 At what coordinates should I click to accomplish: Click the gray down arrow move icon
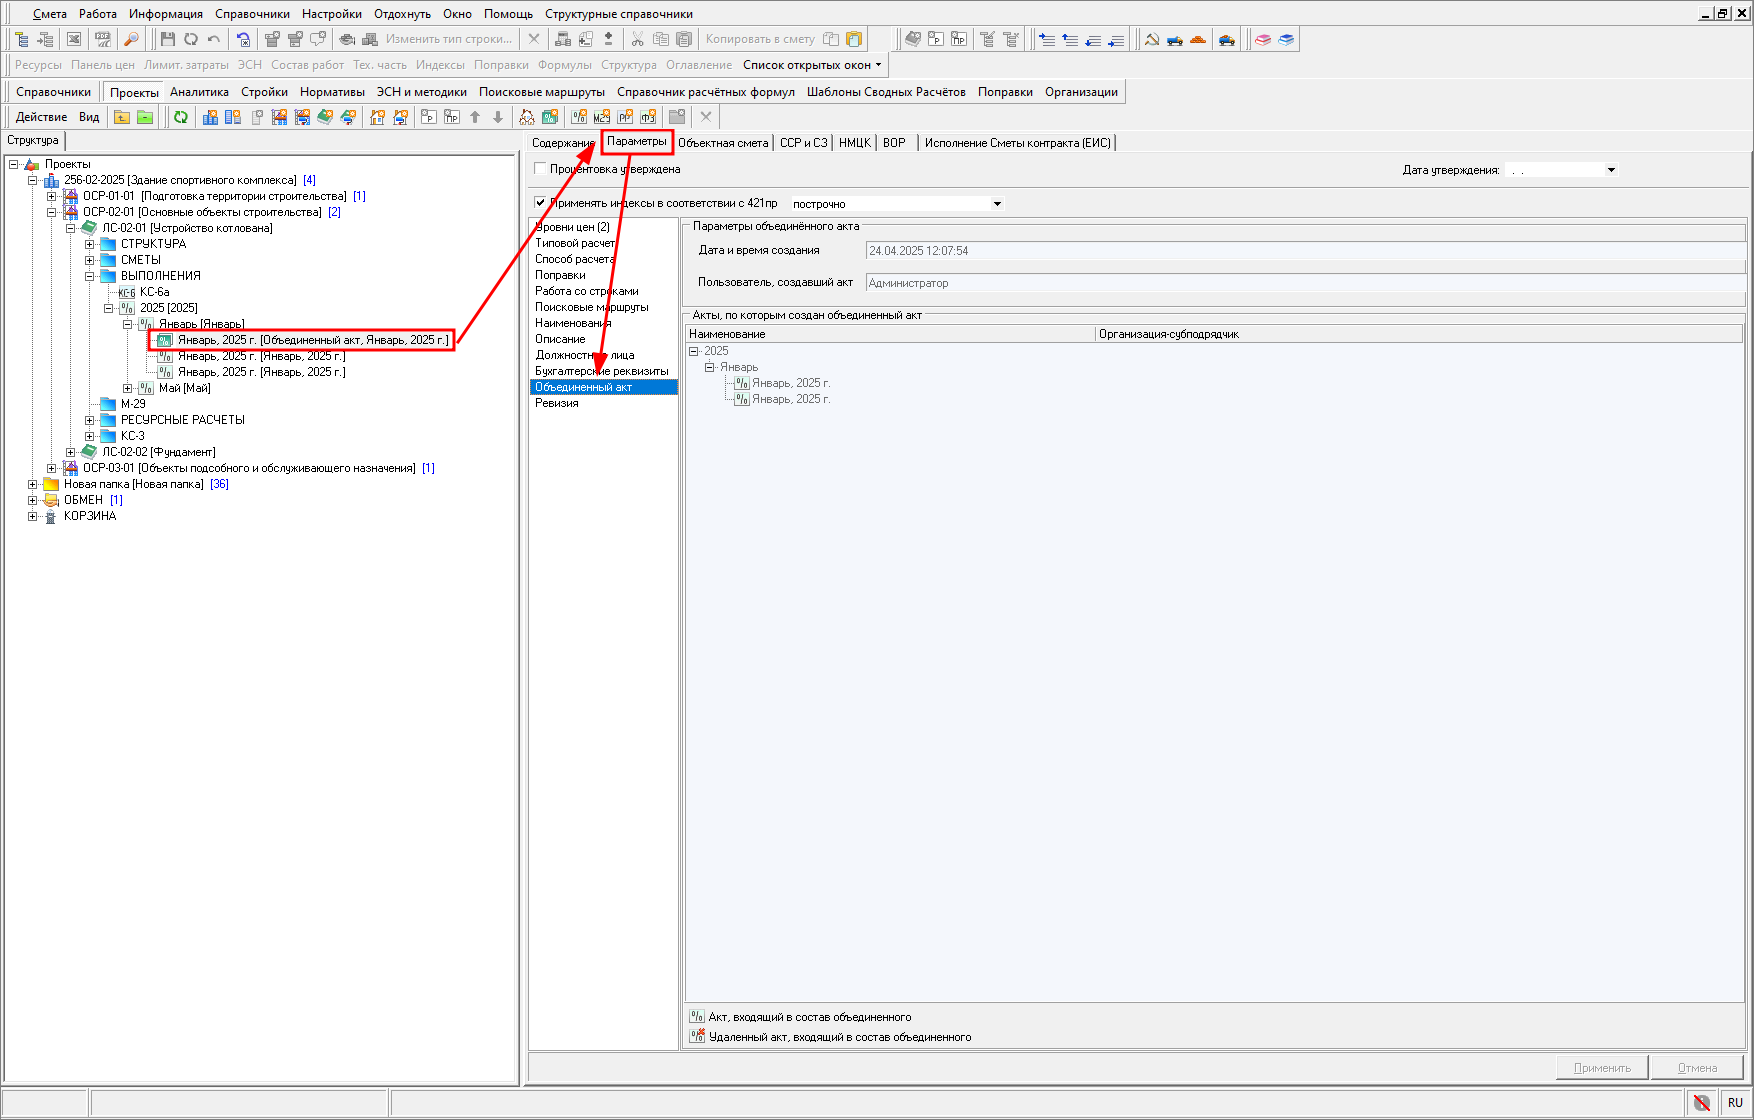pos(498,117)
